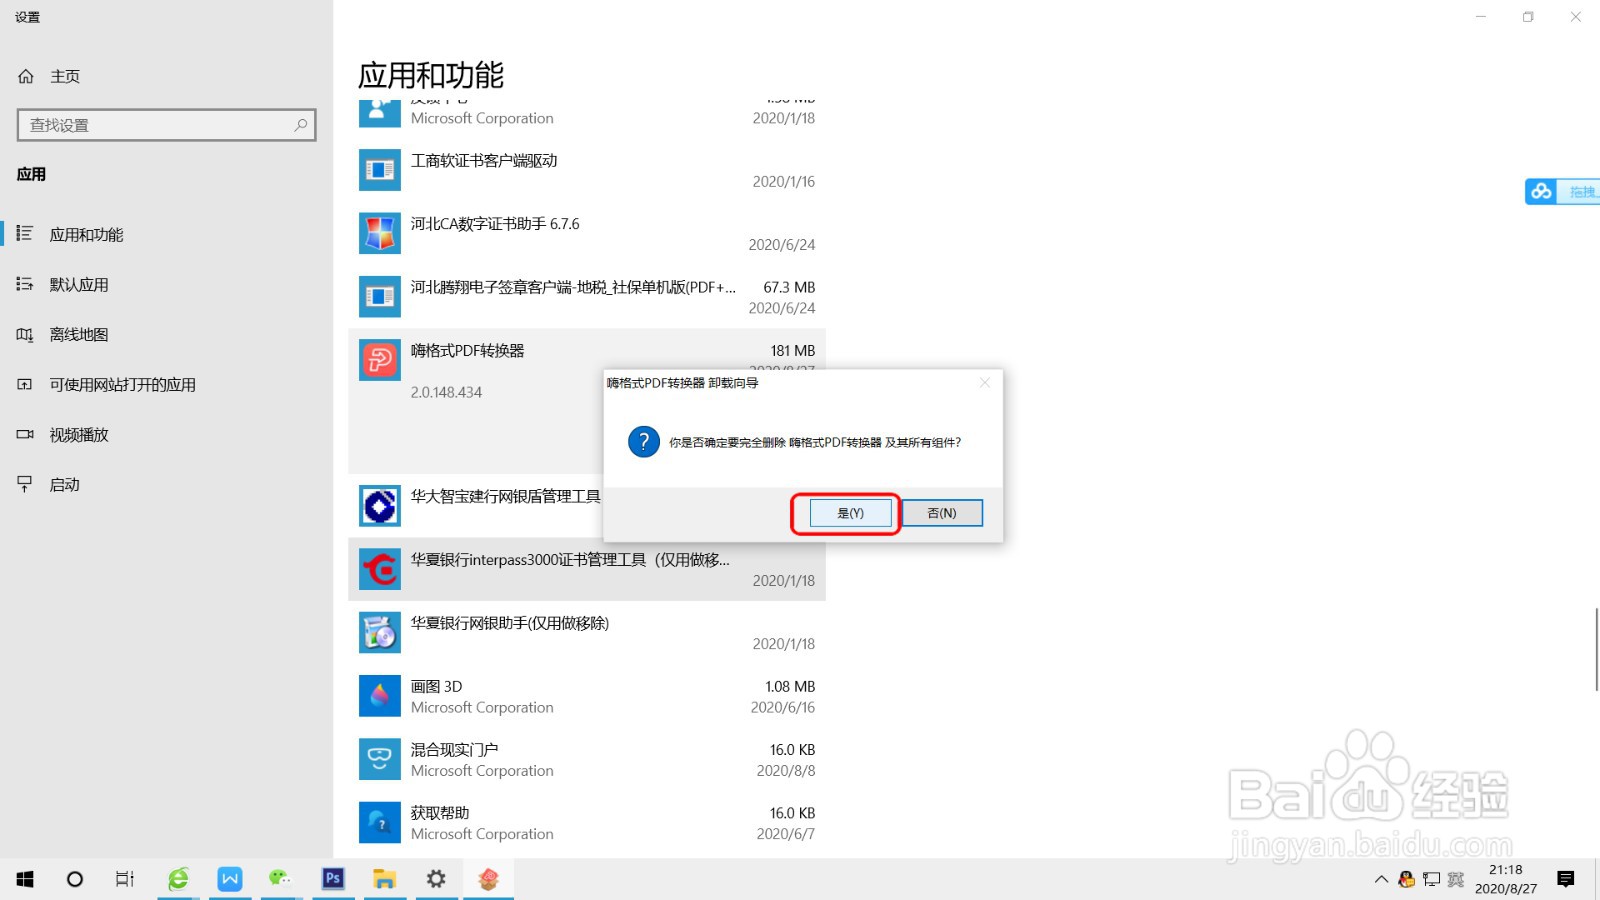This screenshot has width=1600, height=900.
Task: Select 河北CA数字证书助手 6.7.6 entry
Action: (x=587, y=234)
